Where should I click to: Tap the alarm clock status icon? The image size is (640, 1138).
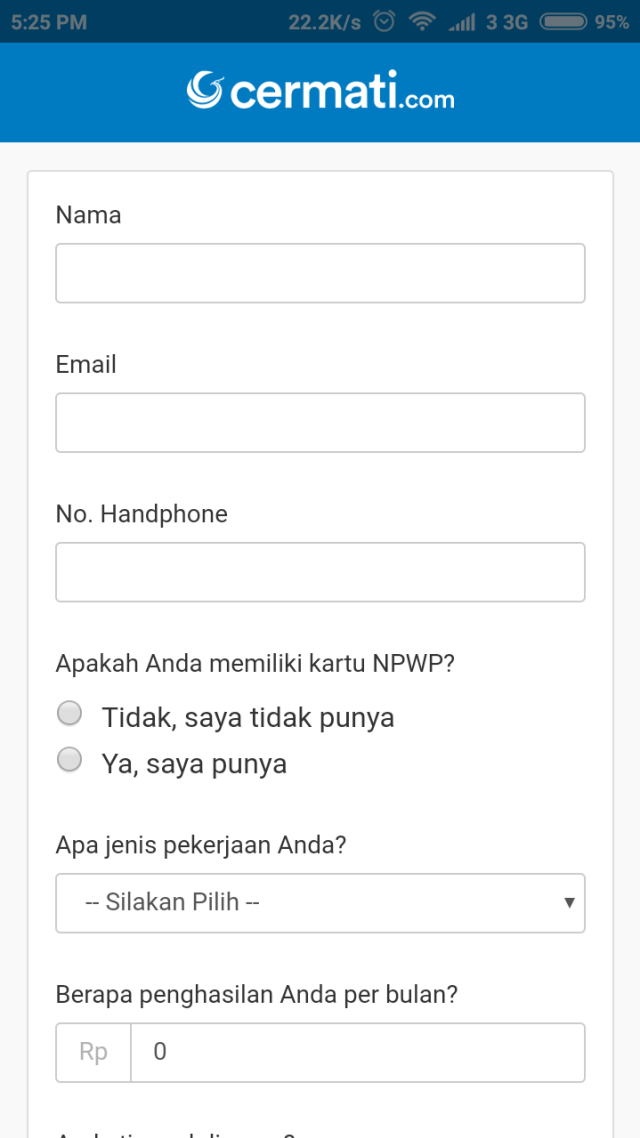(x=384, y=22)
